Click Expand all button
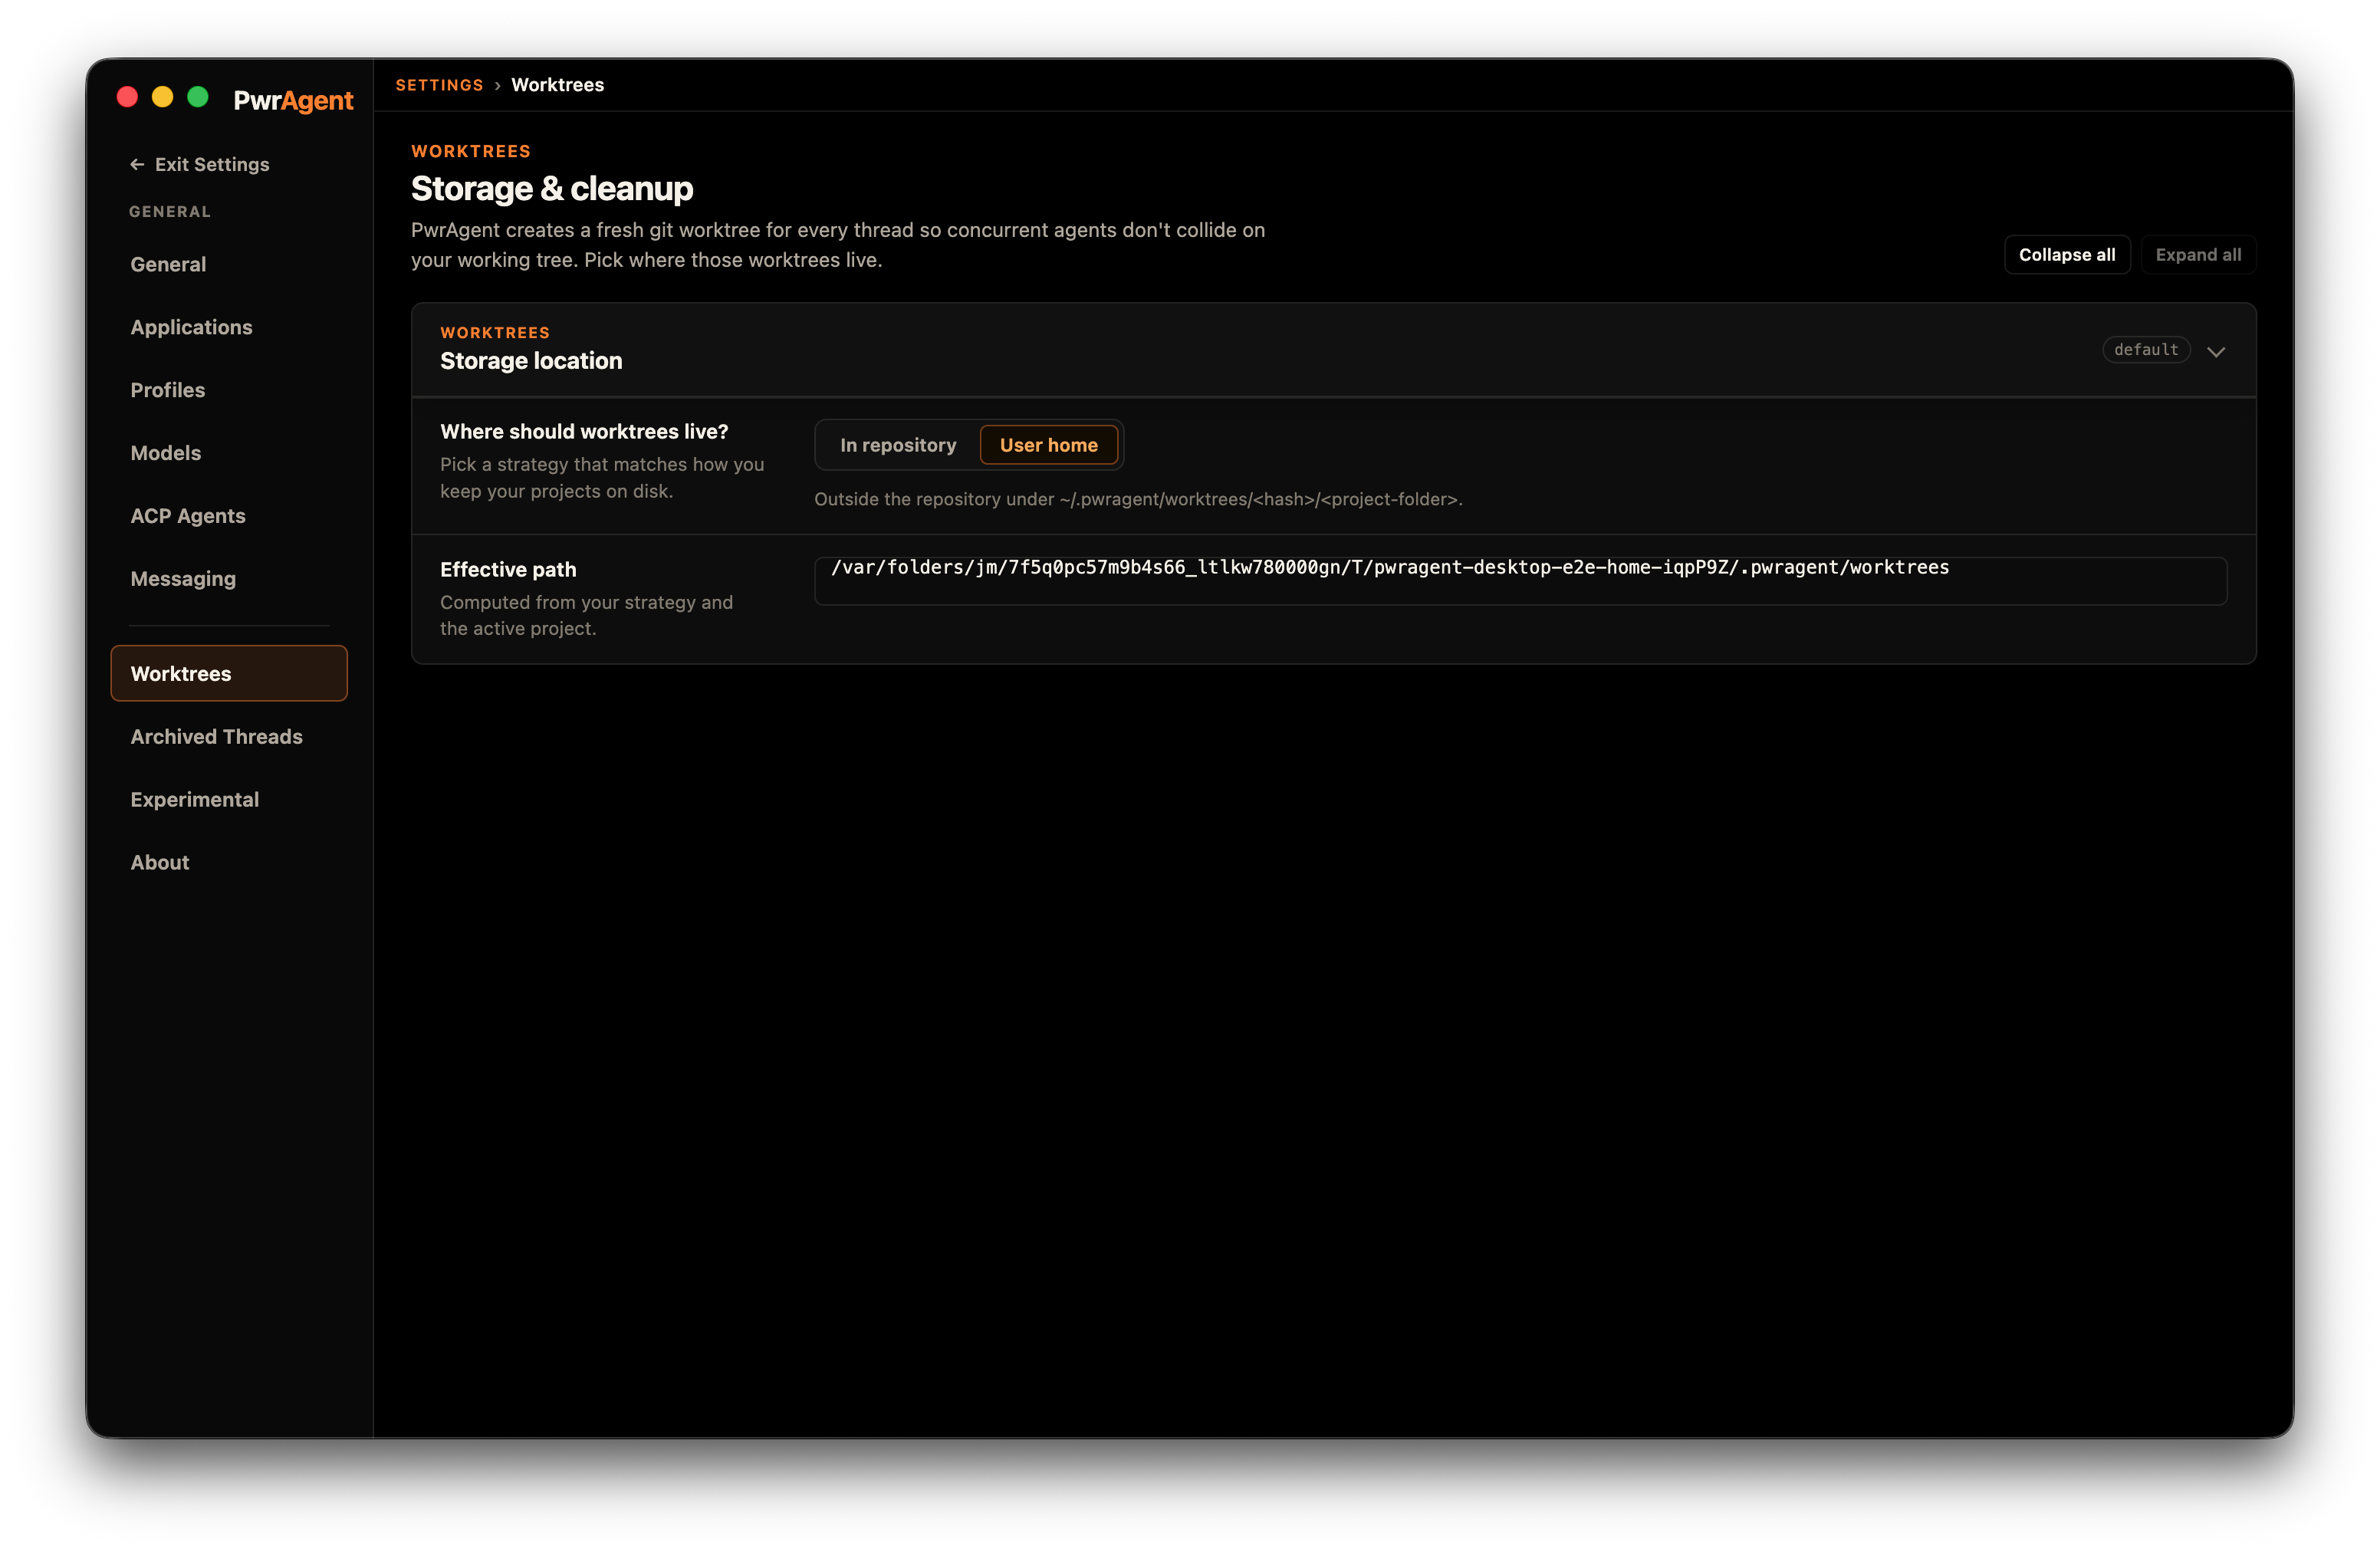 [2198, 255]
